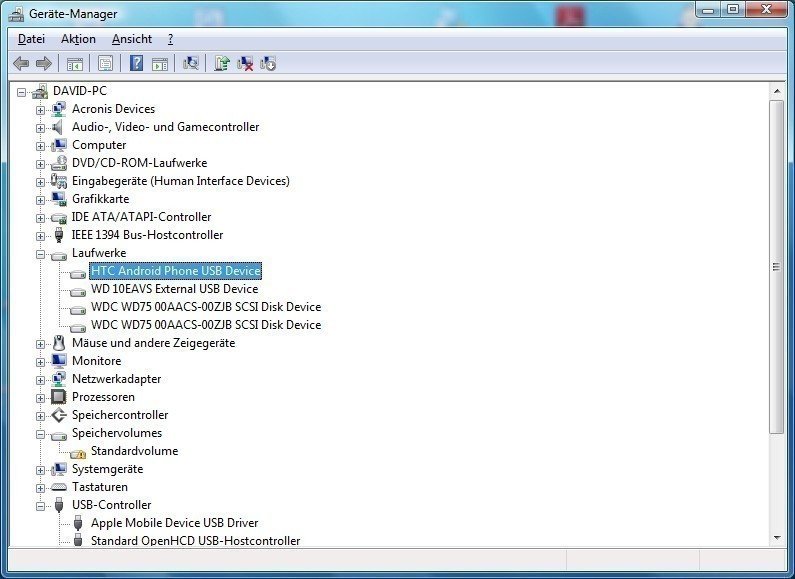Click the Eingabegeräte HID category icon
Viewport: 795px width, 579px height.
pyautogui.click(x=59, y=181)
